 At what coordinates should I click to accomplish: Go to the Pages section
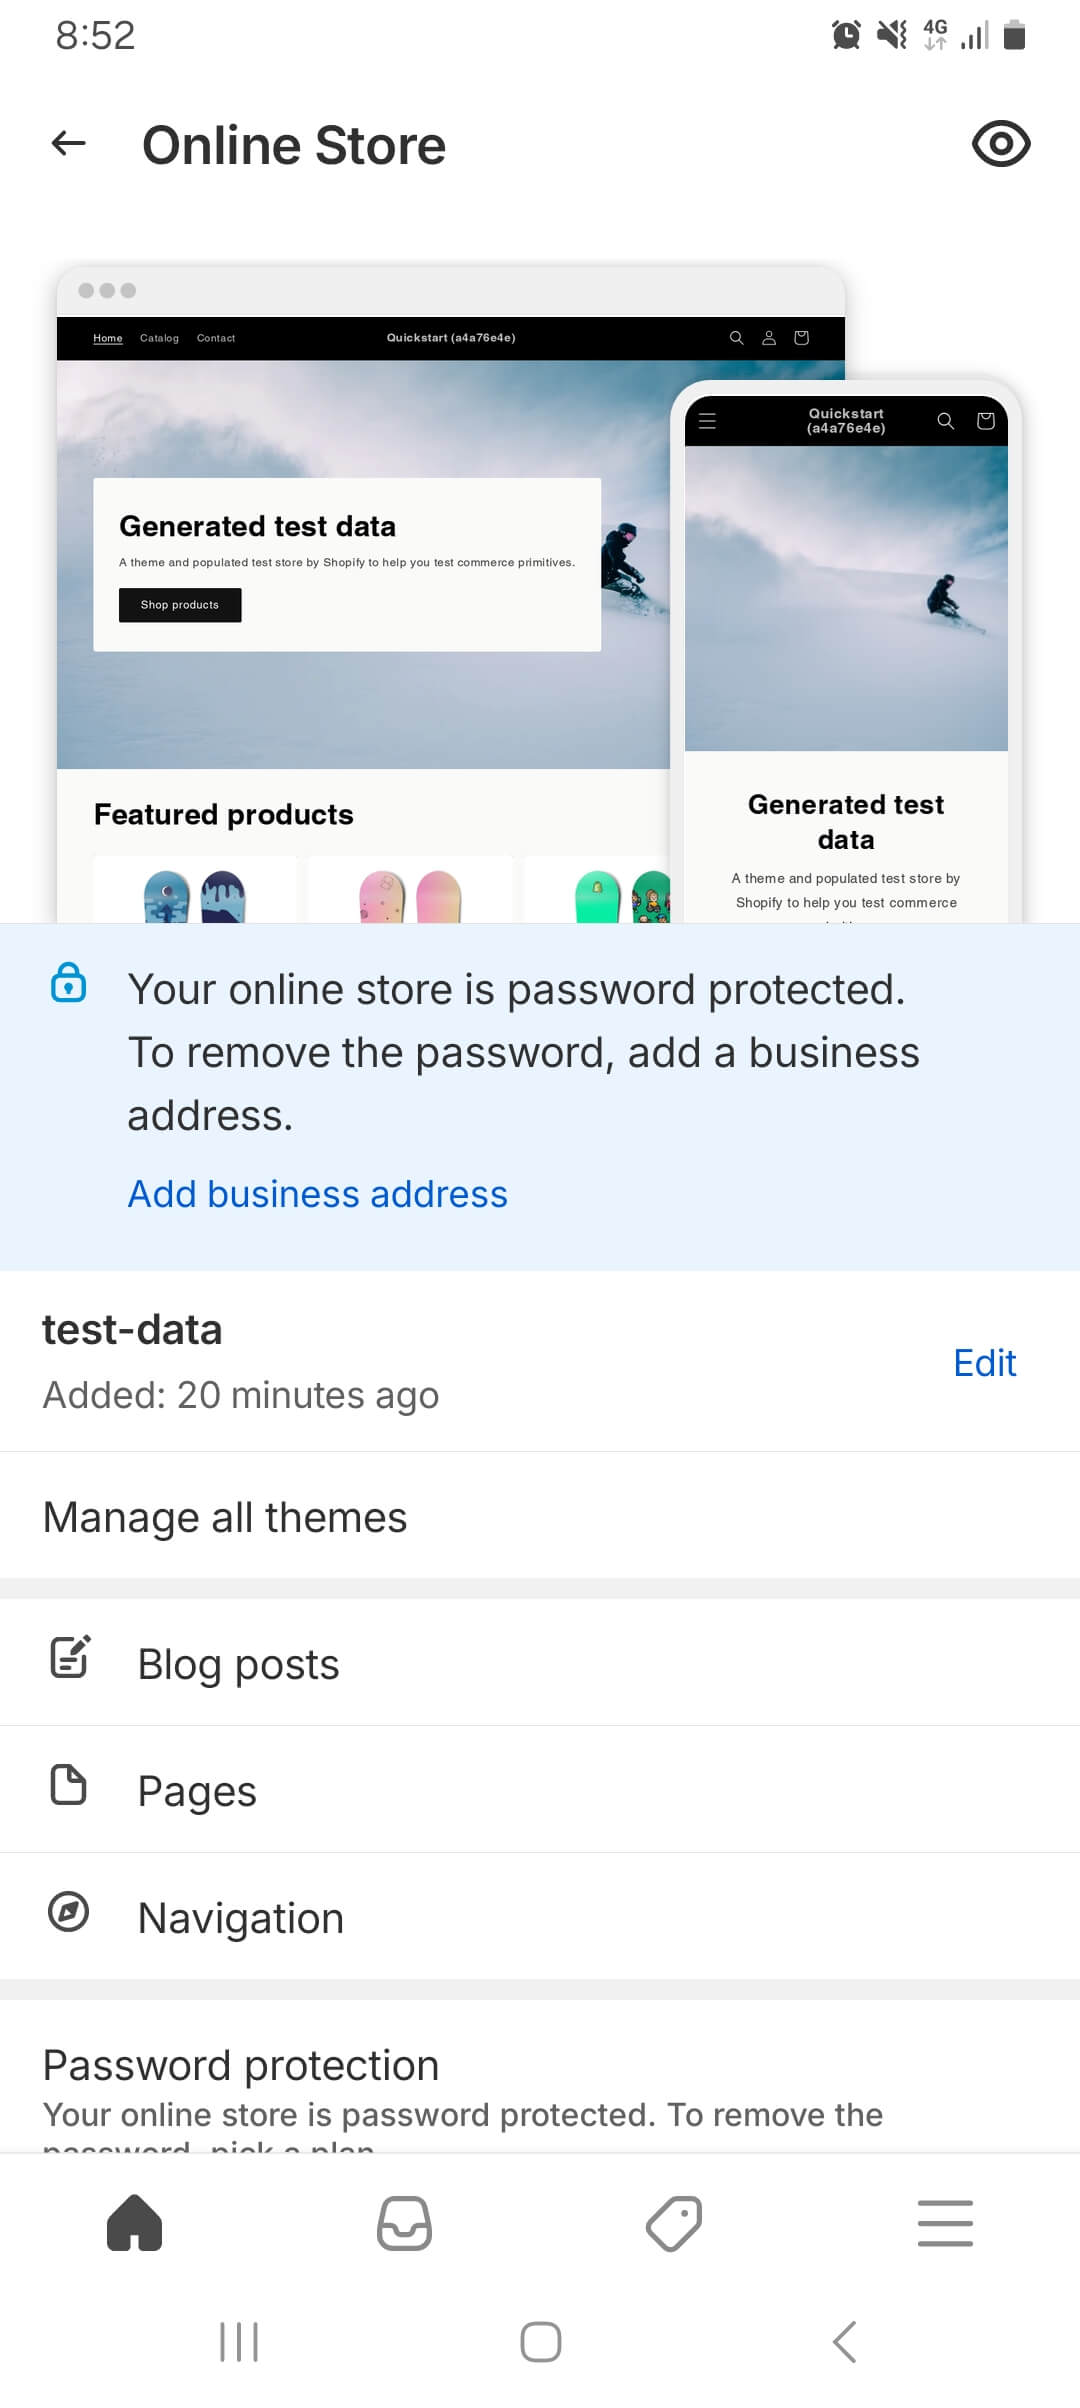tap(197, 1791)
